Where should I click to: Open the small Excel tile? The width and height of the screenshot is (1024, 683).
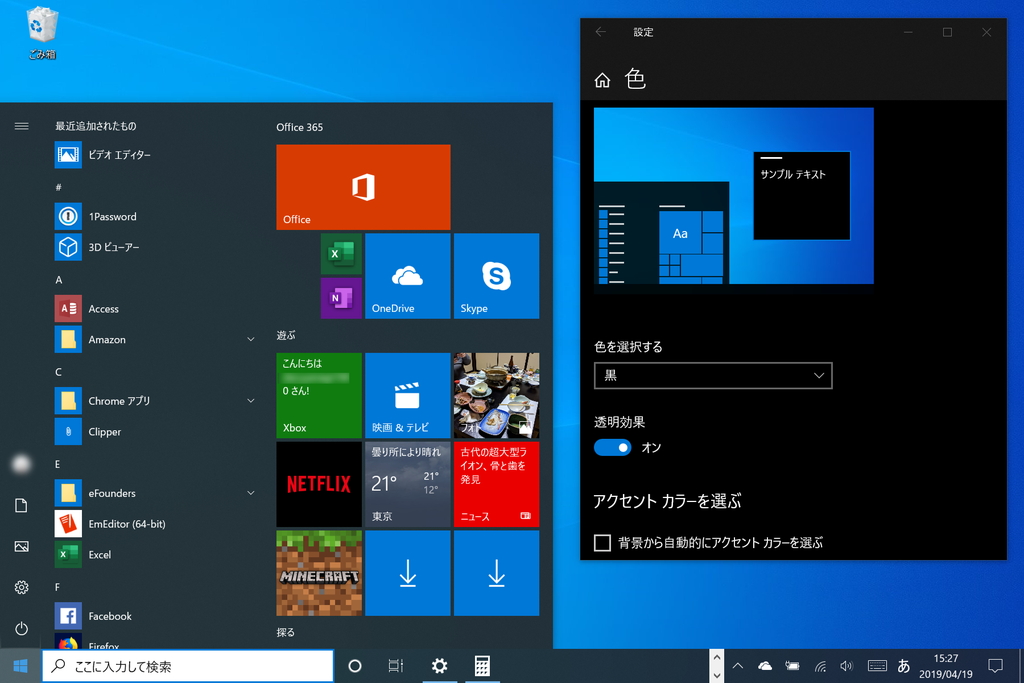click(341, 253)
